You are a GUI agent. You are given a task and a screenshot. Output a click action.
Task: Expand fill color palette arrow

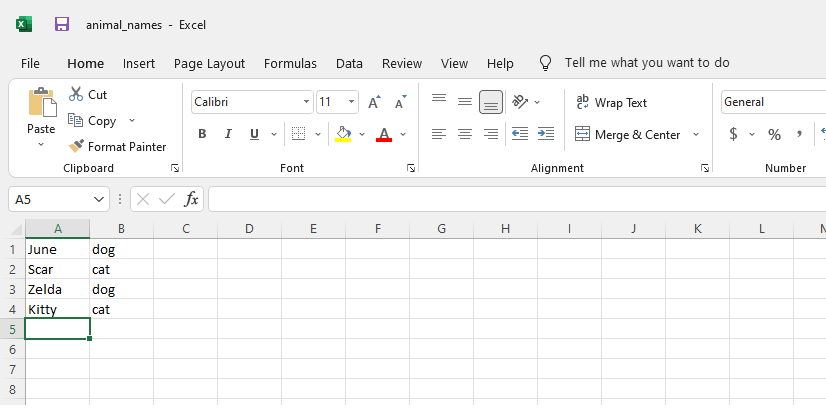coord(362,134)
